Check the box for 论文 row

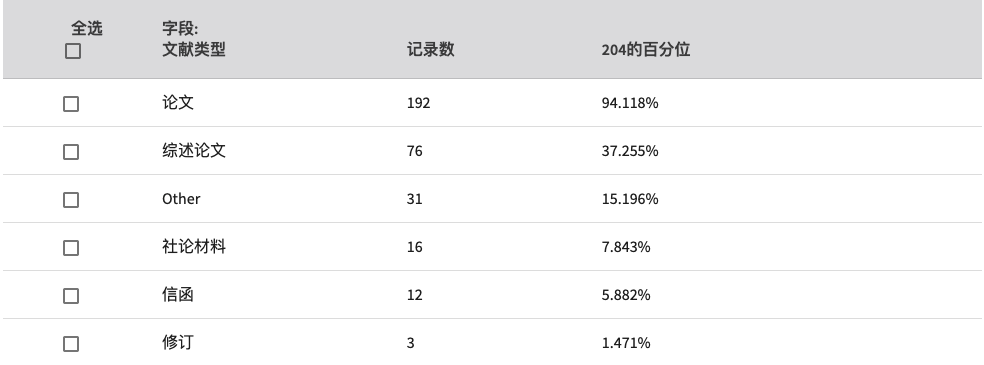tap(71, 104)
